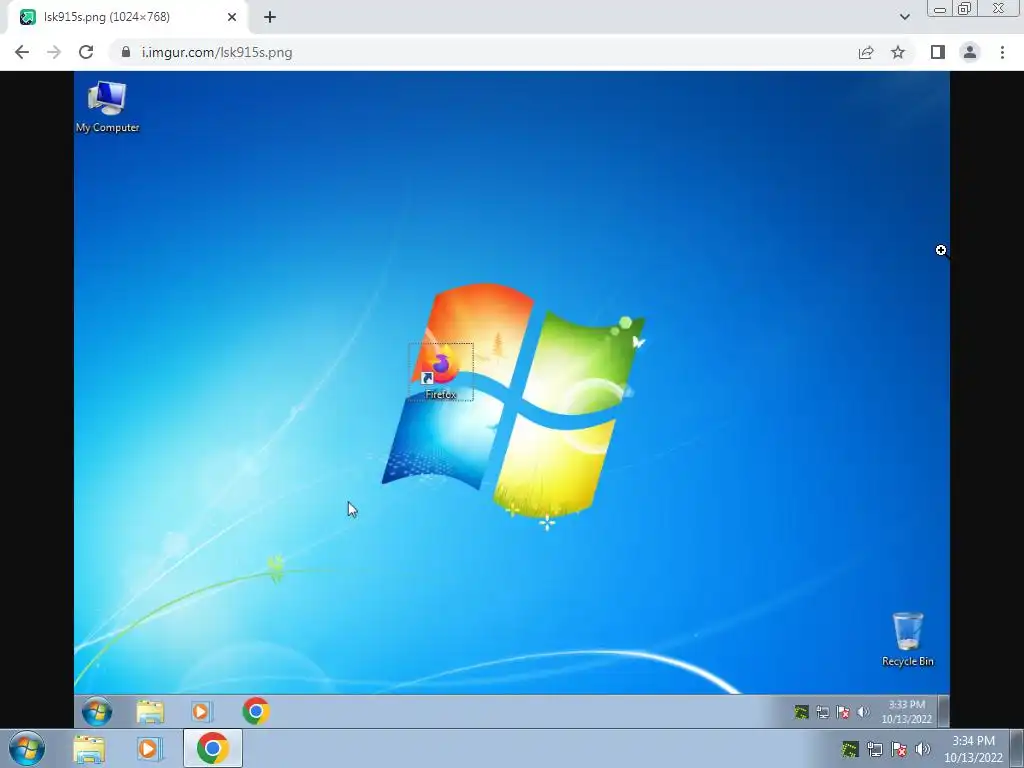Close the lsk915s.png tab

tap(232, 17)
